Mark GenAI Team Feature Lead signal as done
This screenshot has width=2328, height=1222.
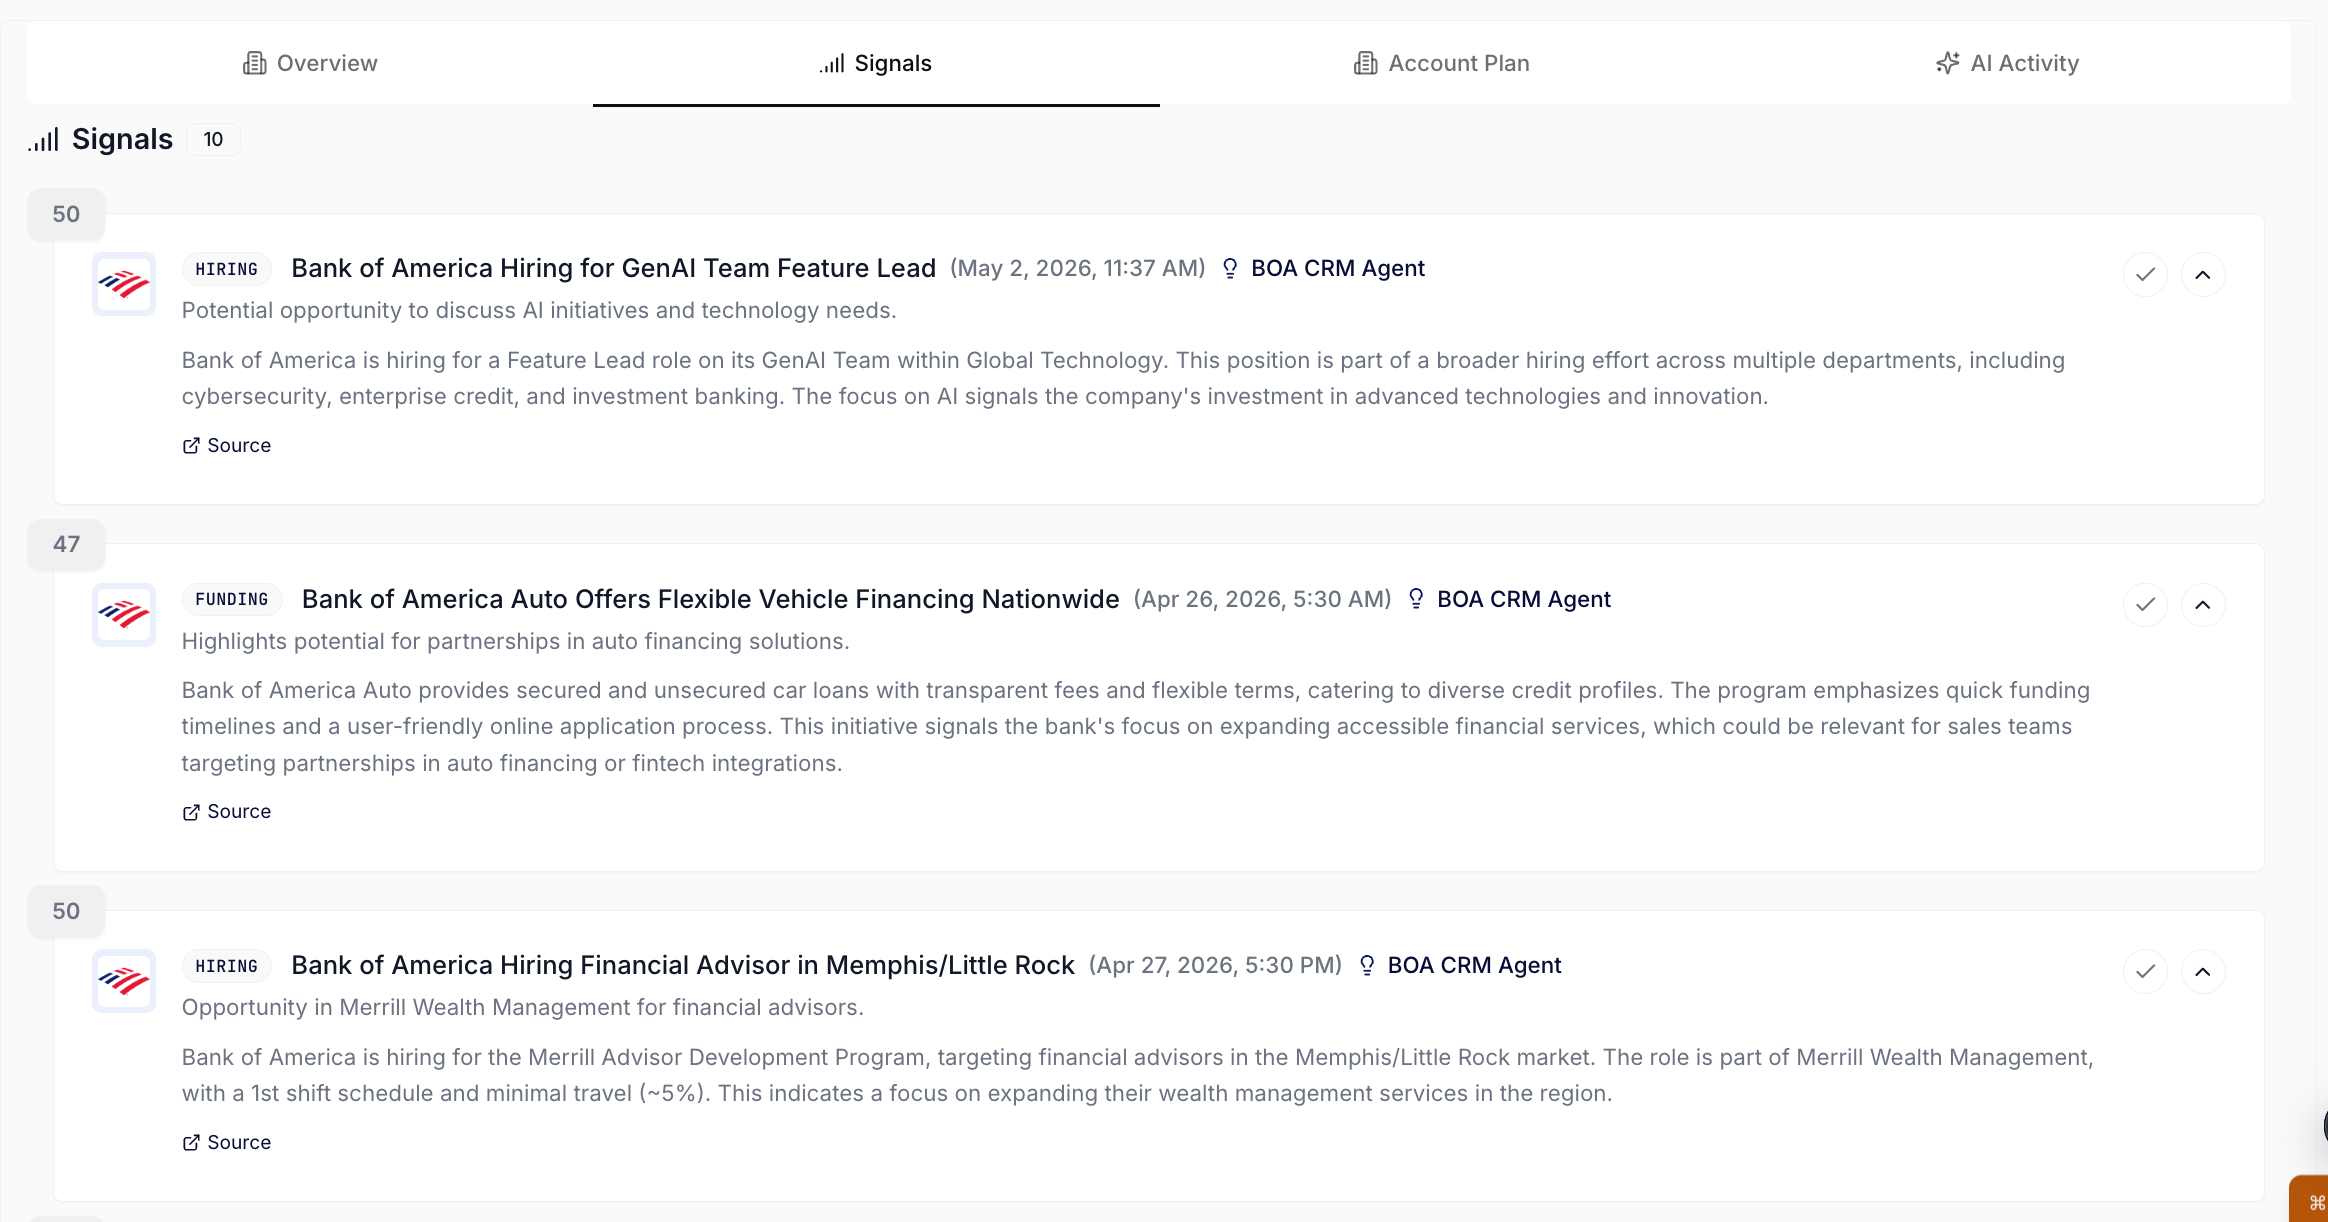tap(2145, 274)
